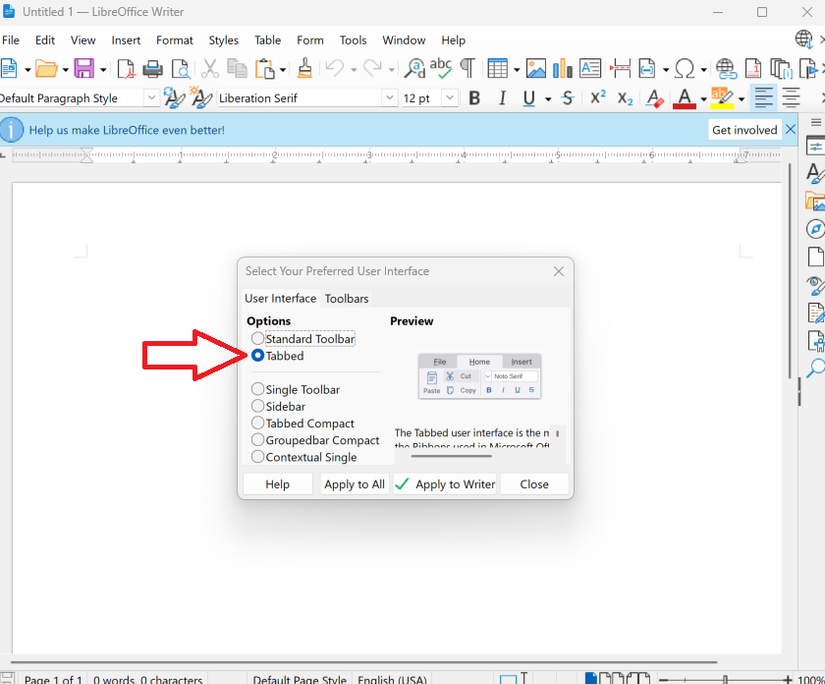The height and width of the screenshot is (684, 825).
Task: Open the Save dropdown arrow
Action: pyautogui.click(x=103, y=69)
